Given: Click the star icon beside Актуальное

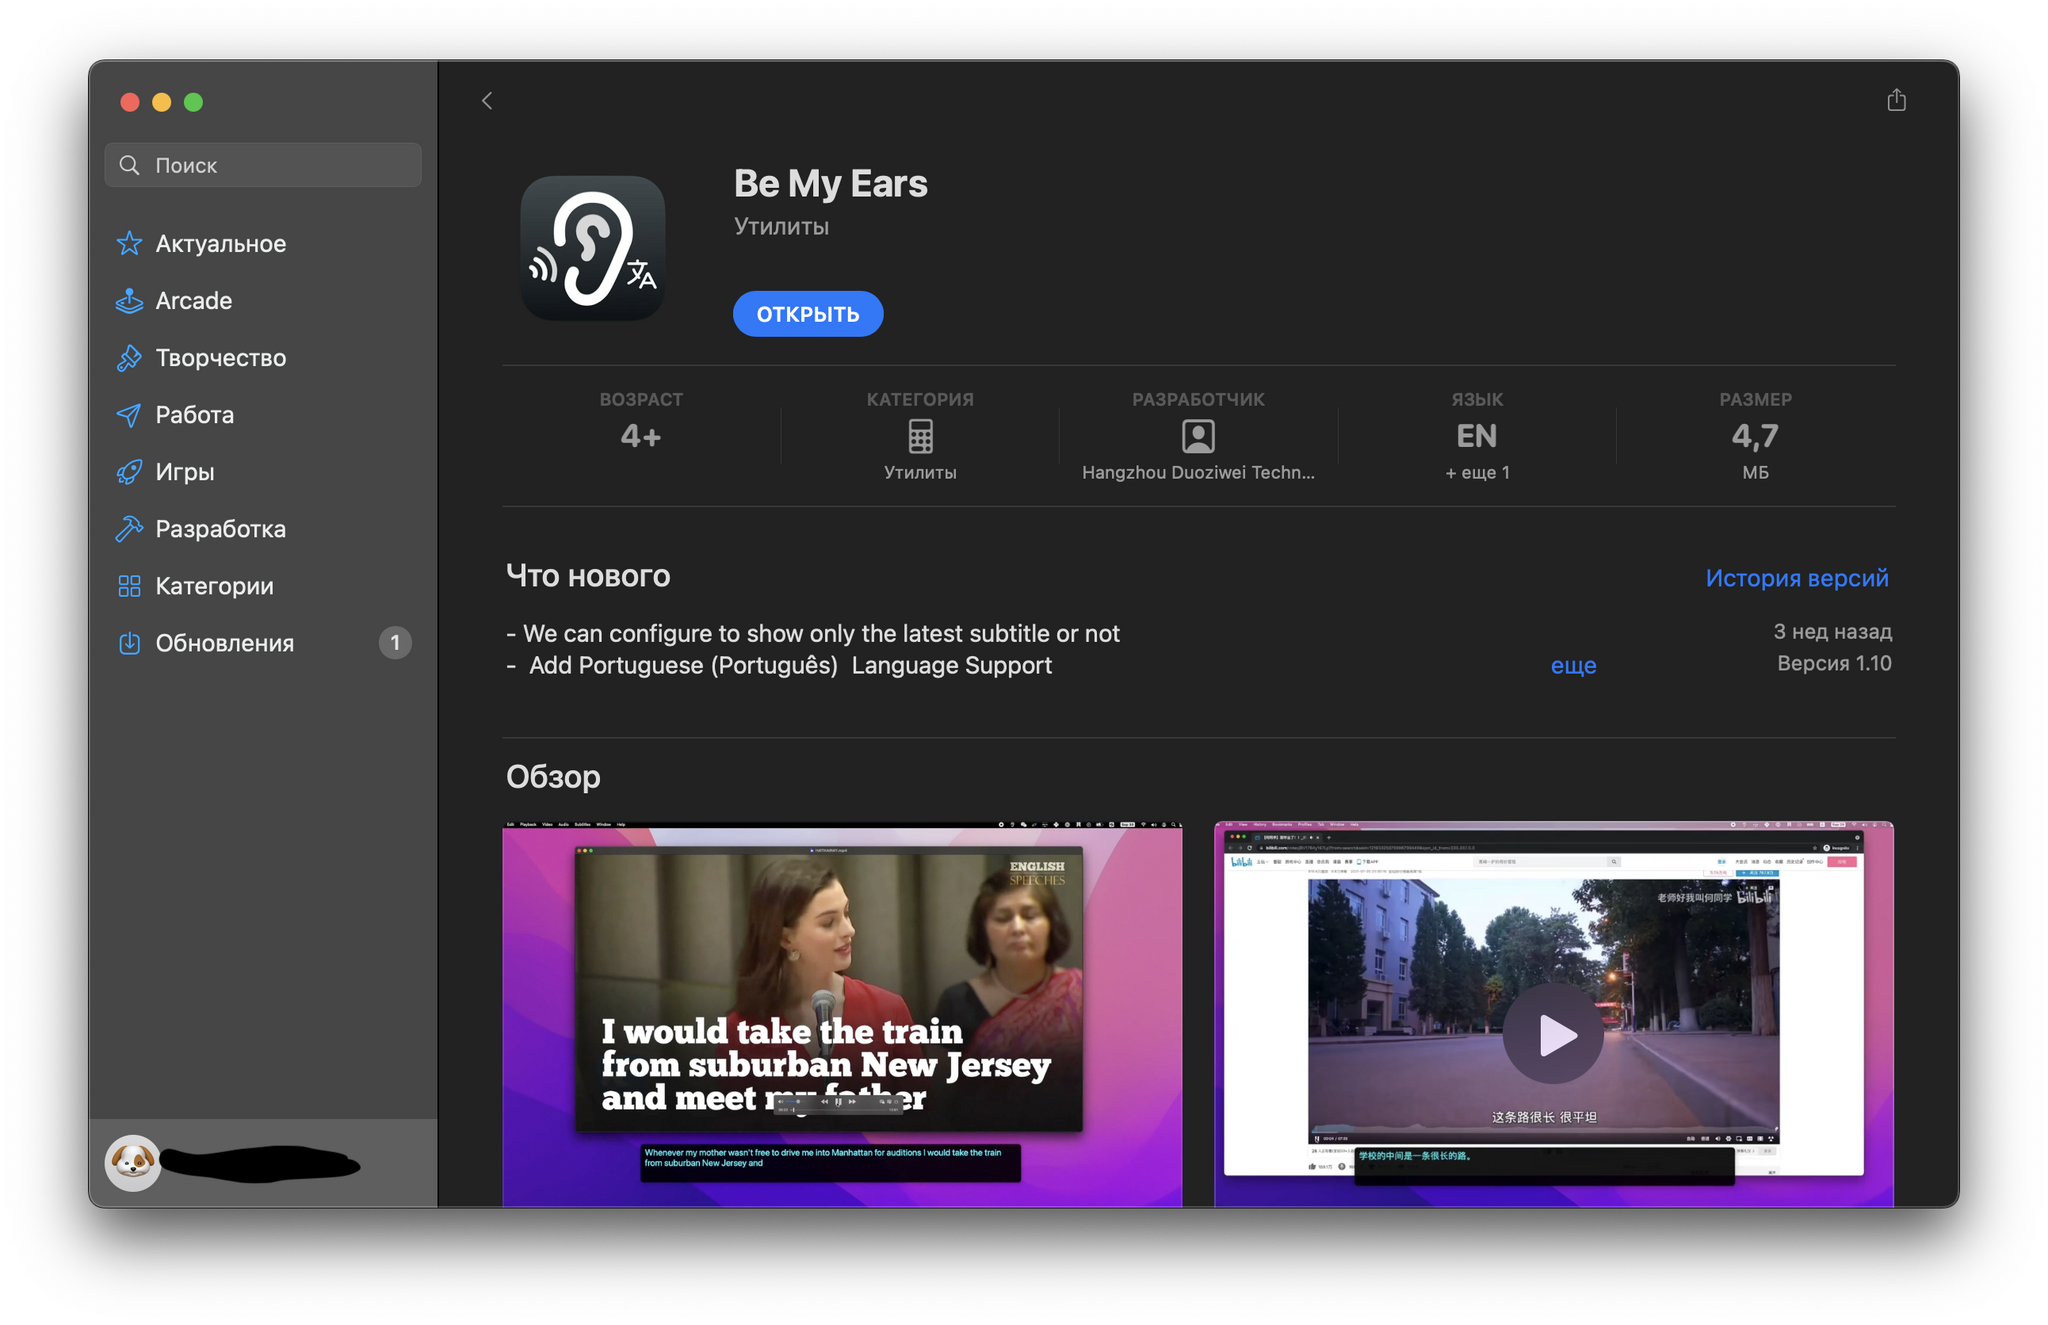Looking at the screenshot, I should pyautogui.click(x=129, y=243).
